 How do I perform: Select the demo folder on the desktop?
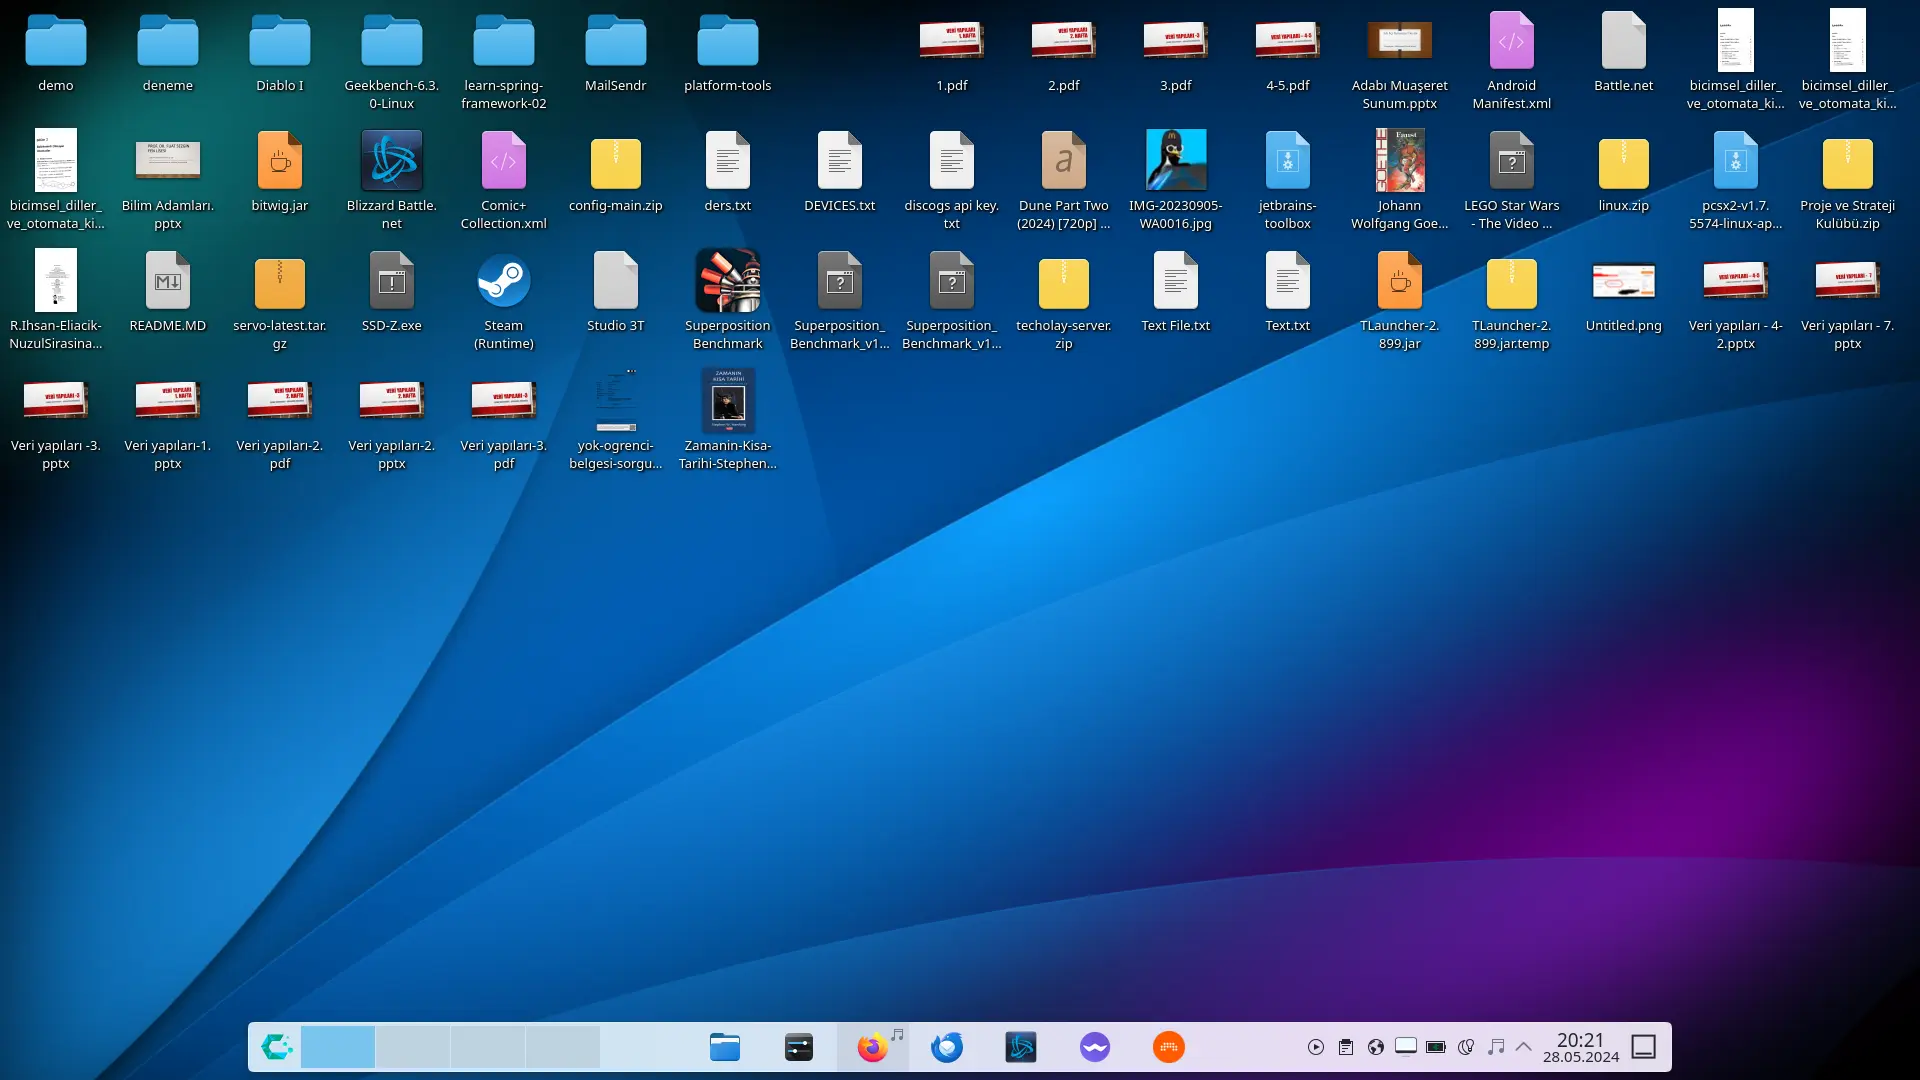coord(56,54)
